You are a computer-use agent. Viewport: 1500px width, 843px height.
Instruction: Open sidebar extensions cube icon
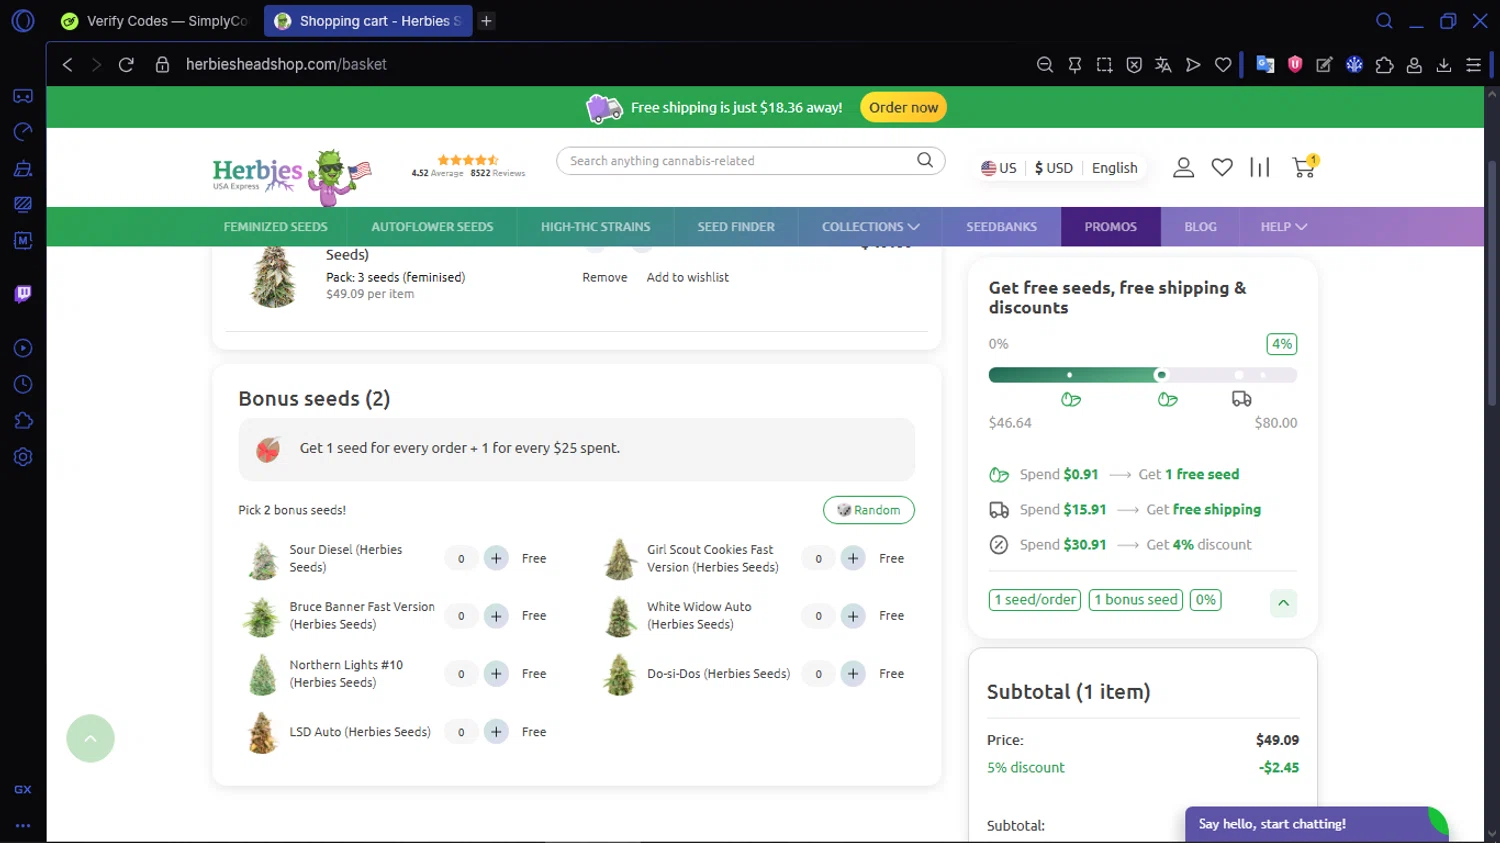pos(23,421)
